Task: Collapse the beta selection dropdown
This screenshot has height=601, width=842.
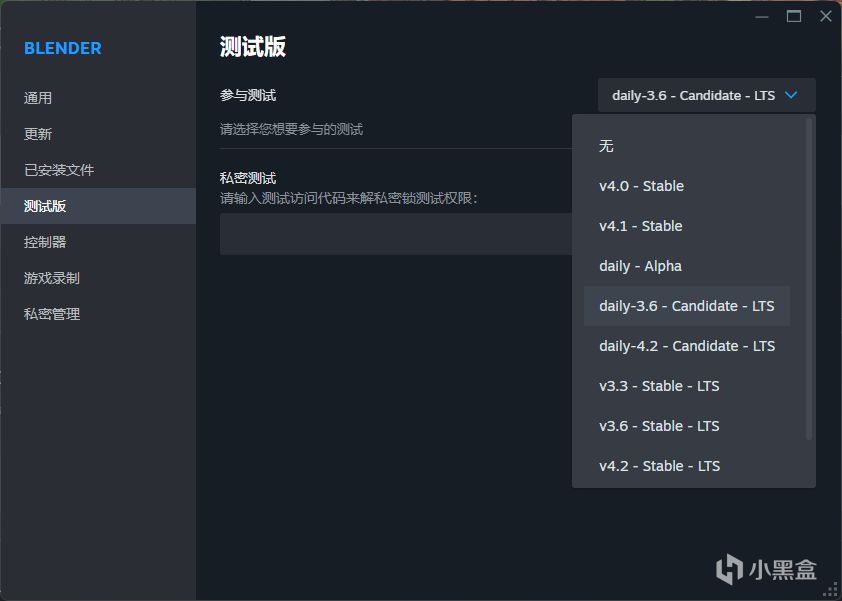Action: (694, 96)
